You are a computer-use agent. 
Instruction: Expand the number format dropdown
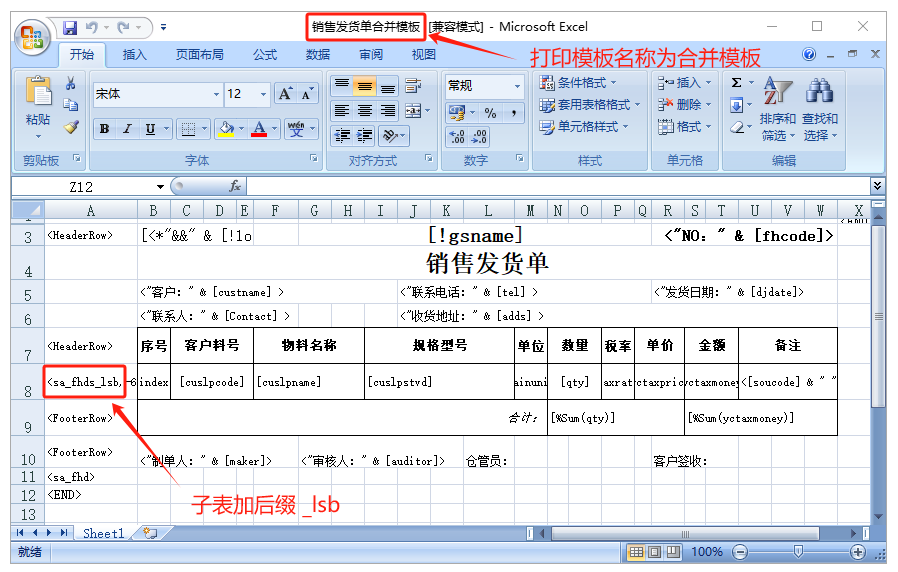click(x=517, y=87)
